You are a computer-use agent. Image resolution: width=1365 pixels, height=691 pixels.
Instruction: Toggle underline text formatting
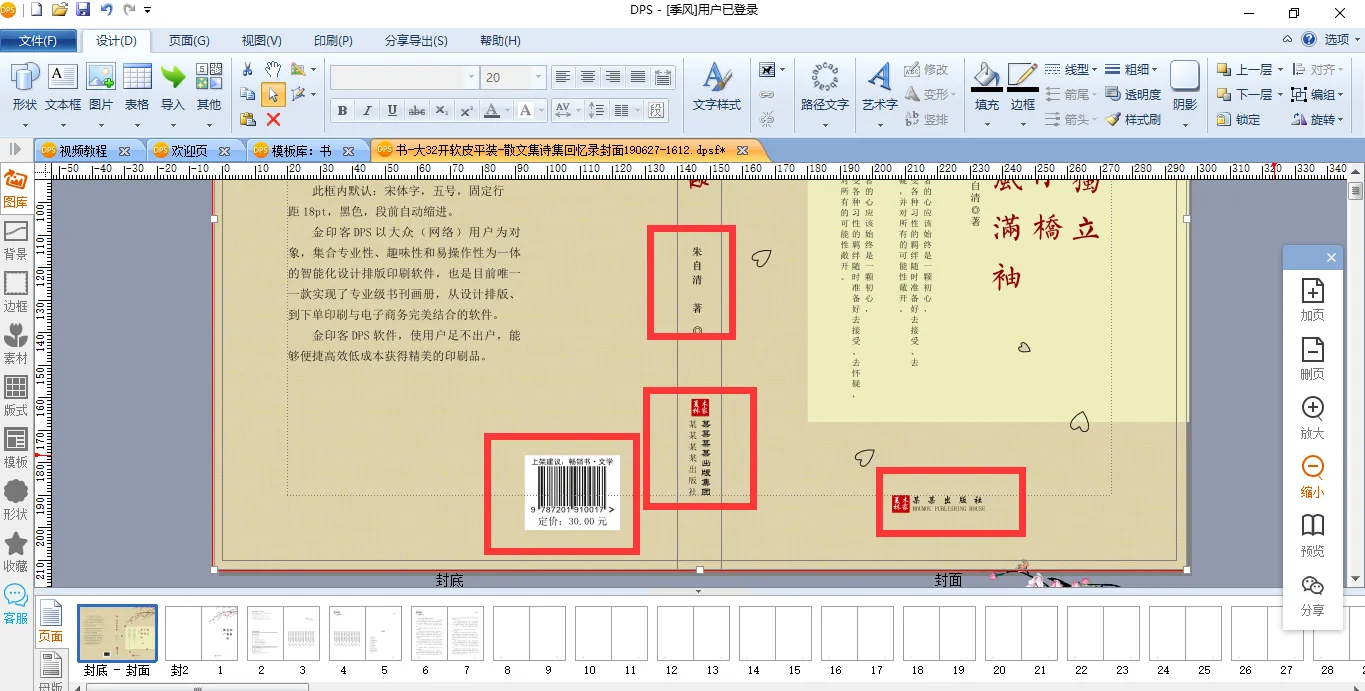tap(392, 110)
